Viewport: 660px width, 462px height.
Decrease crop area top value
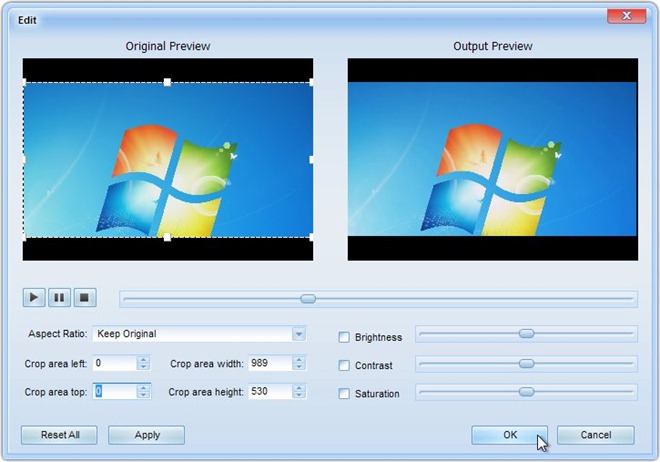[143, 396]
